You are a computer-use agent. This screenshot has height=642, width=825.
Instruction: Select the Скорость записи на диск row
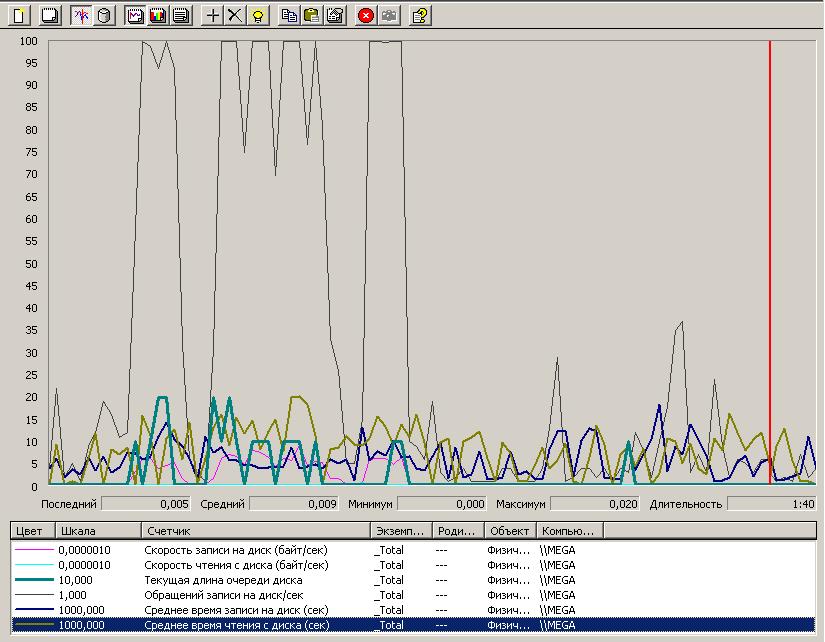tap(236, 550)
